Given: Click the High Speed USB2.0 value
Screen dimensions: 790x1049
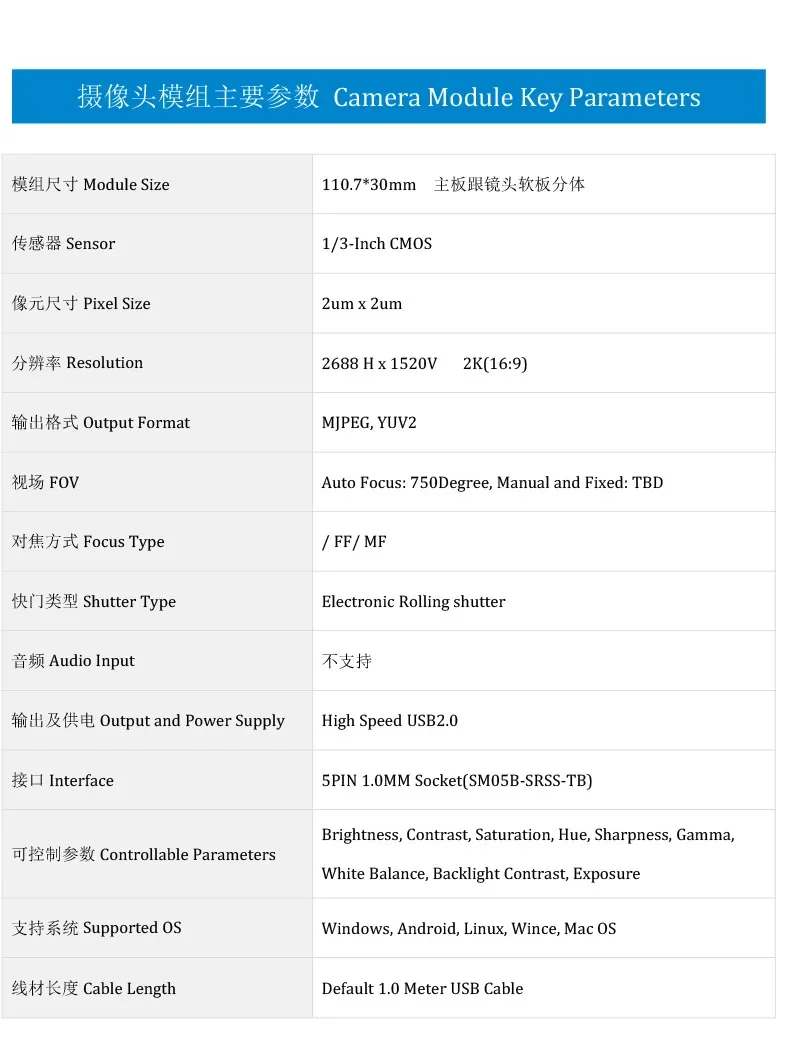Looking at the screenshot, I should tap(390, 721).
